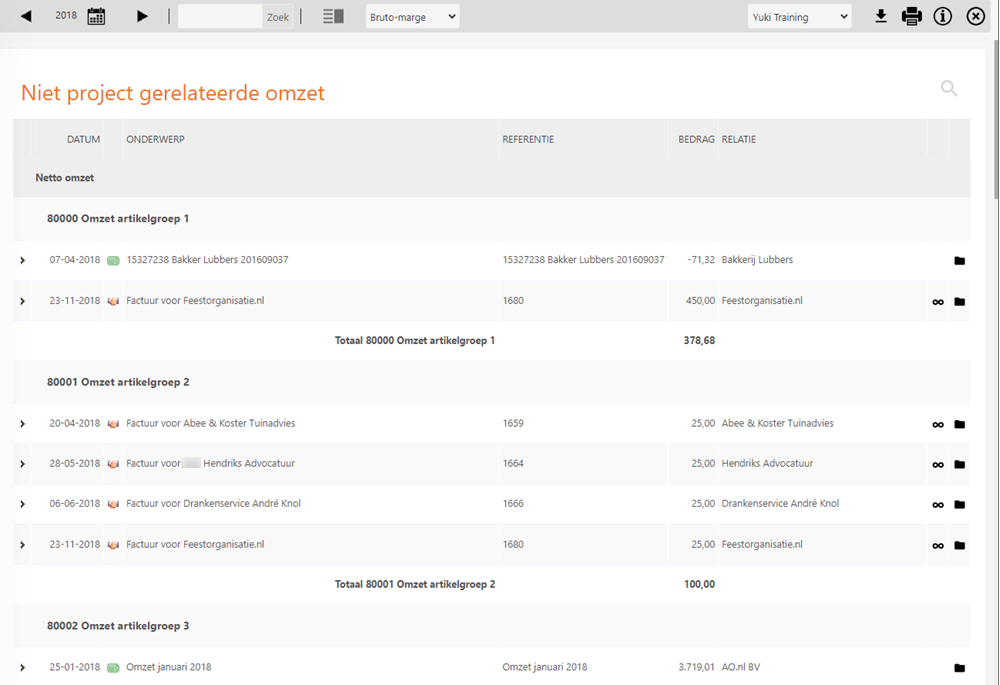Image resolution: width=1000 pixels, height=685 pixels.
Task: Expand the Bakker Lubbers 07-04-2018 row
Action: point(22,260)
